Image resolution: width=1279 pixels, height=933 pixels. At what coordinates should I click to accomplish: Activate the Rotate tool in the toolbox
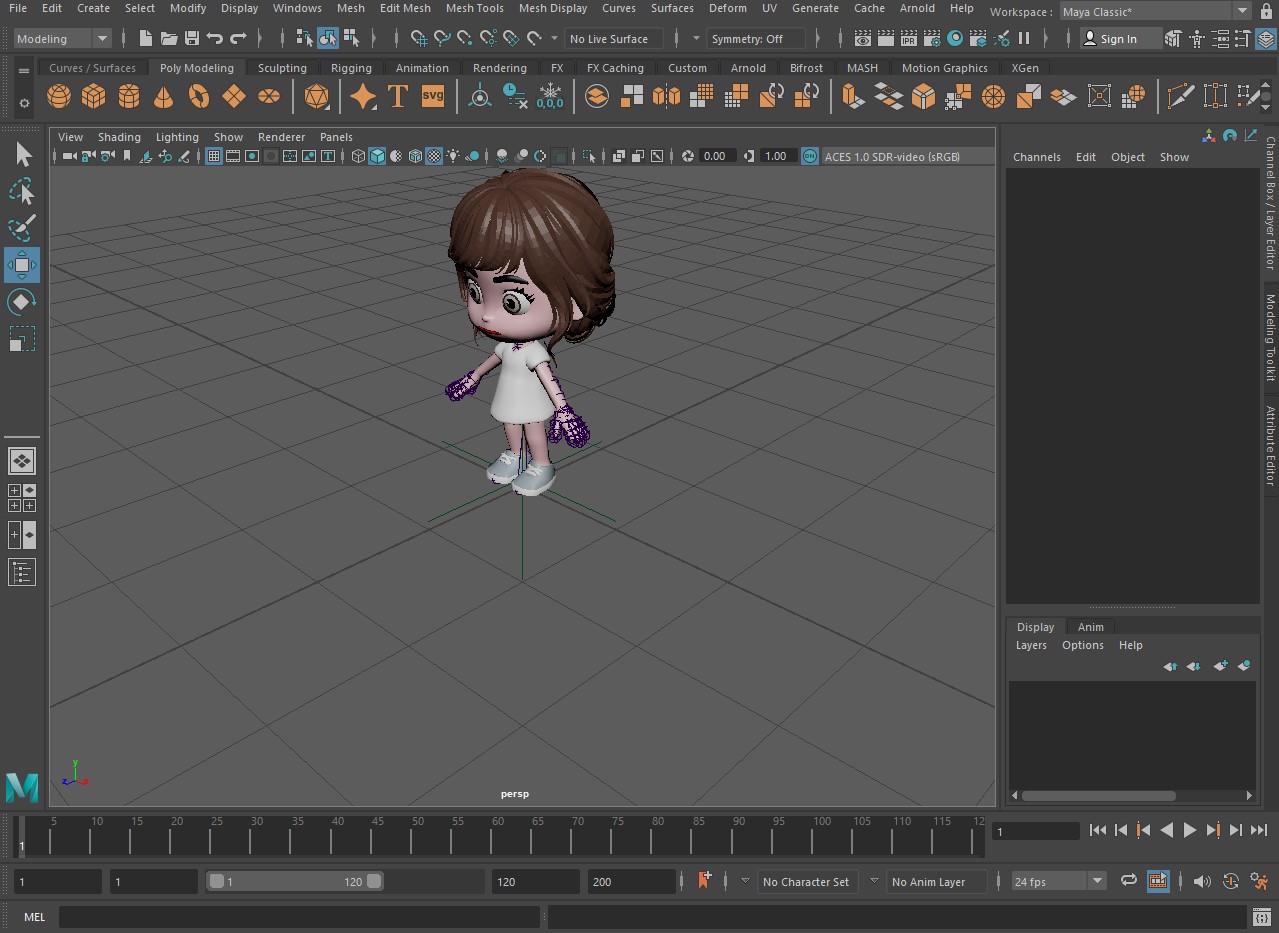pos(22,302)
